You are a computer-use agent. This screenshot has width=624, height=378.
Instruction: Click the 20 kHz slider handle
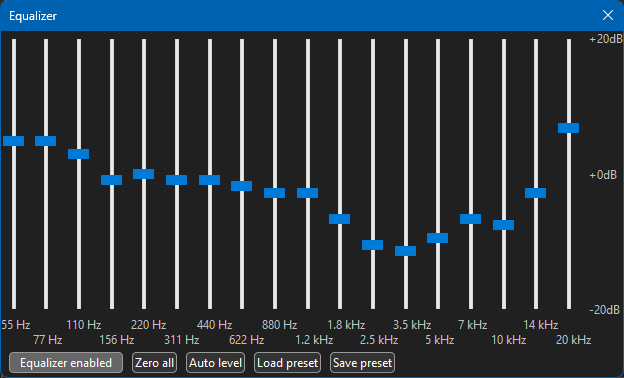point(568,128)
